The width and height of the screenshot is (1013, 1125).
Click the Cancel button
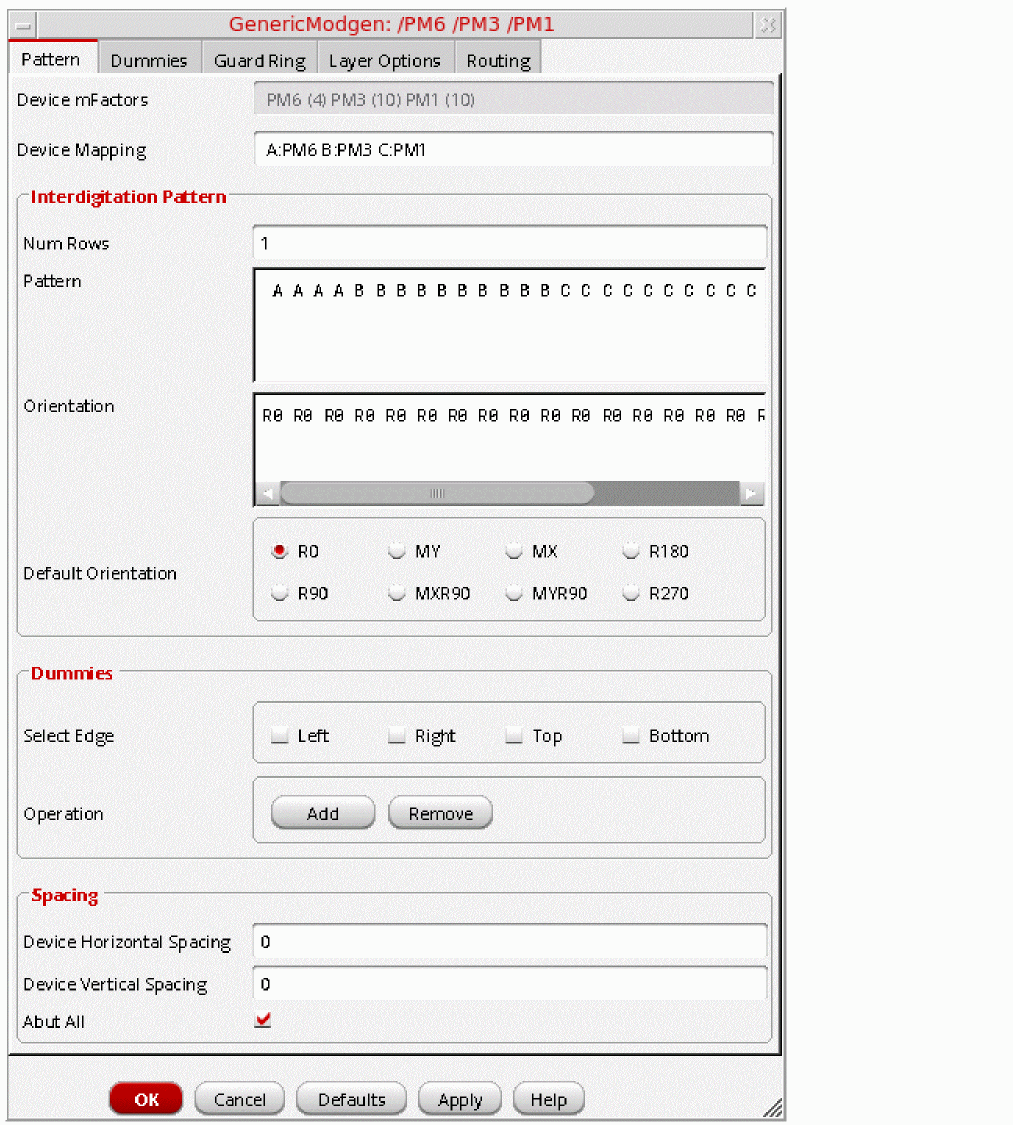click(x=240, y=1099)
